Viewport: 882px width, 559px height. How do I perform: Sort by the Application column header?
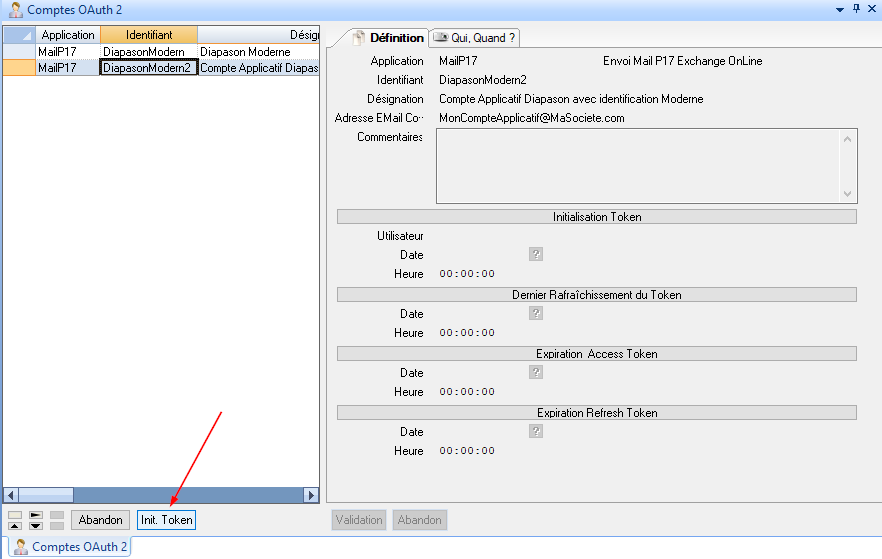click(x=68, y=35)
